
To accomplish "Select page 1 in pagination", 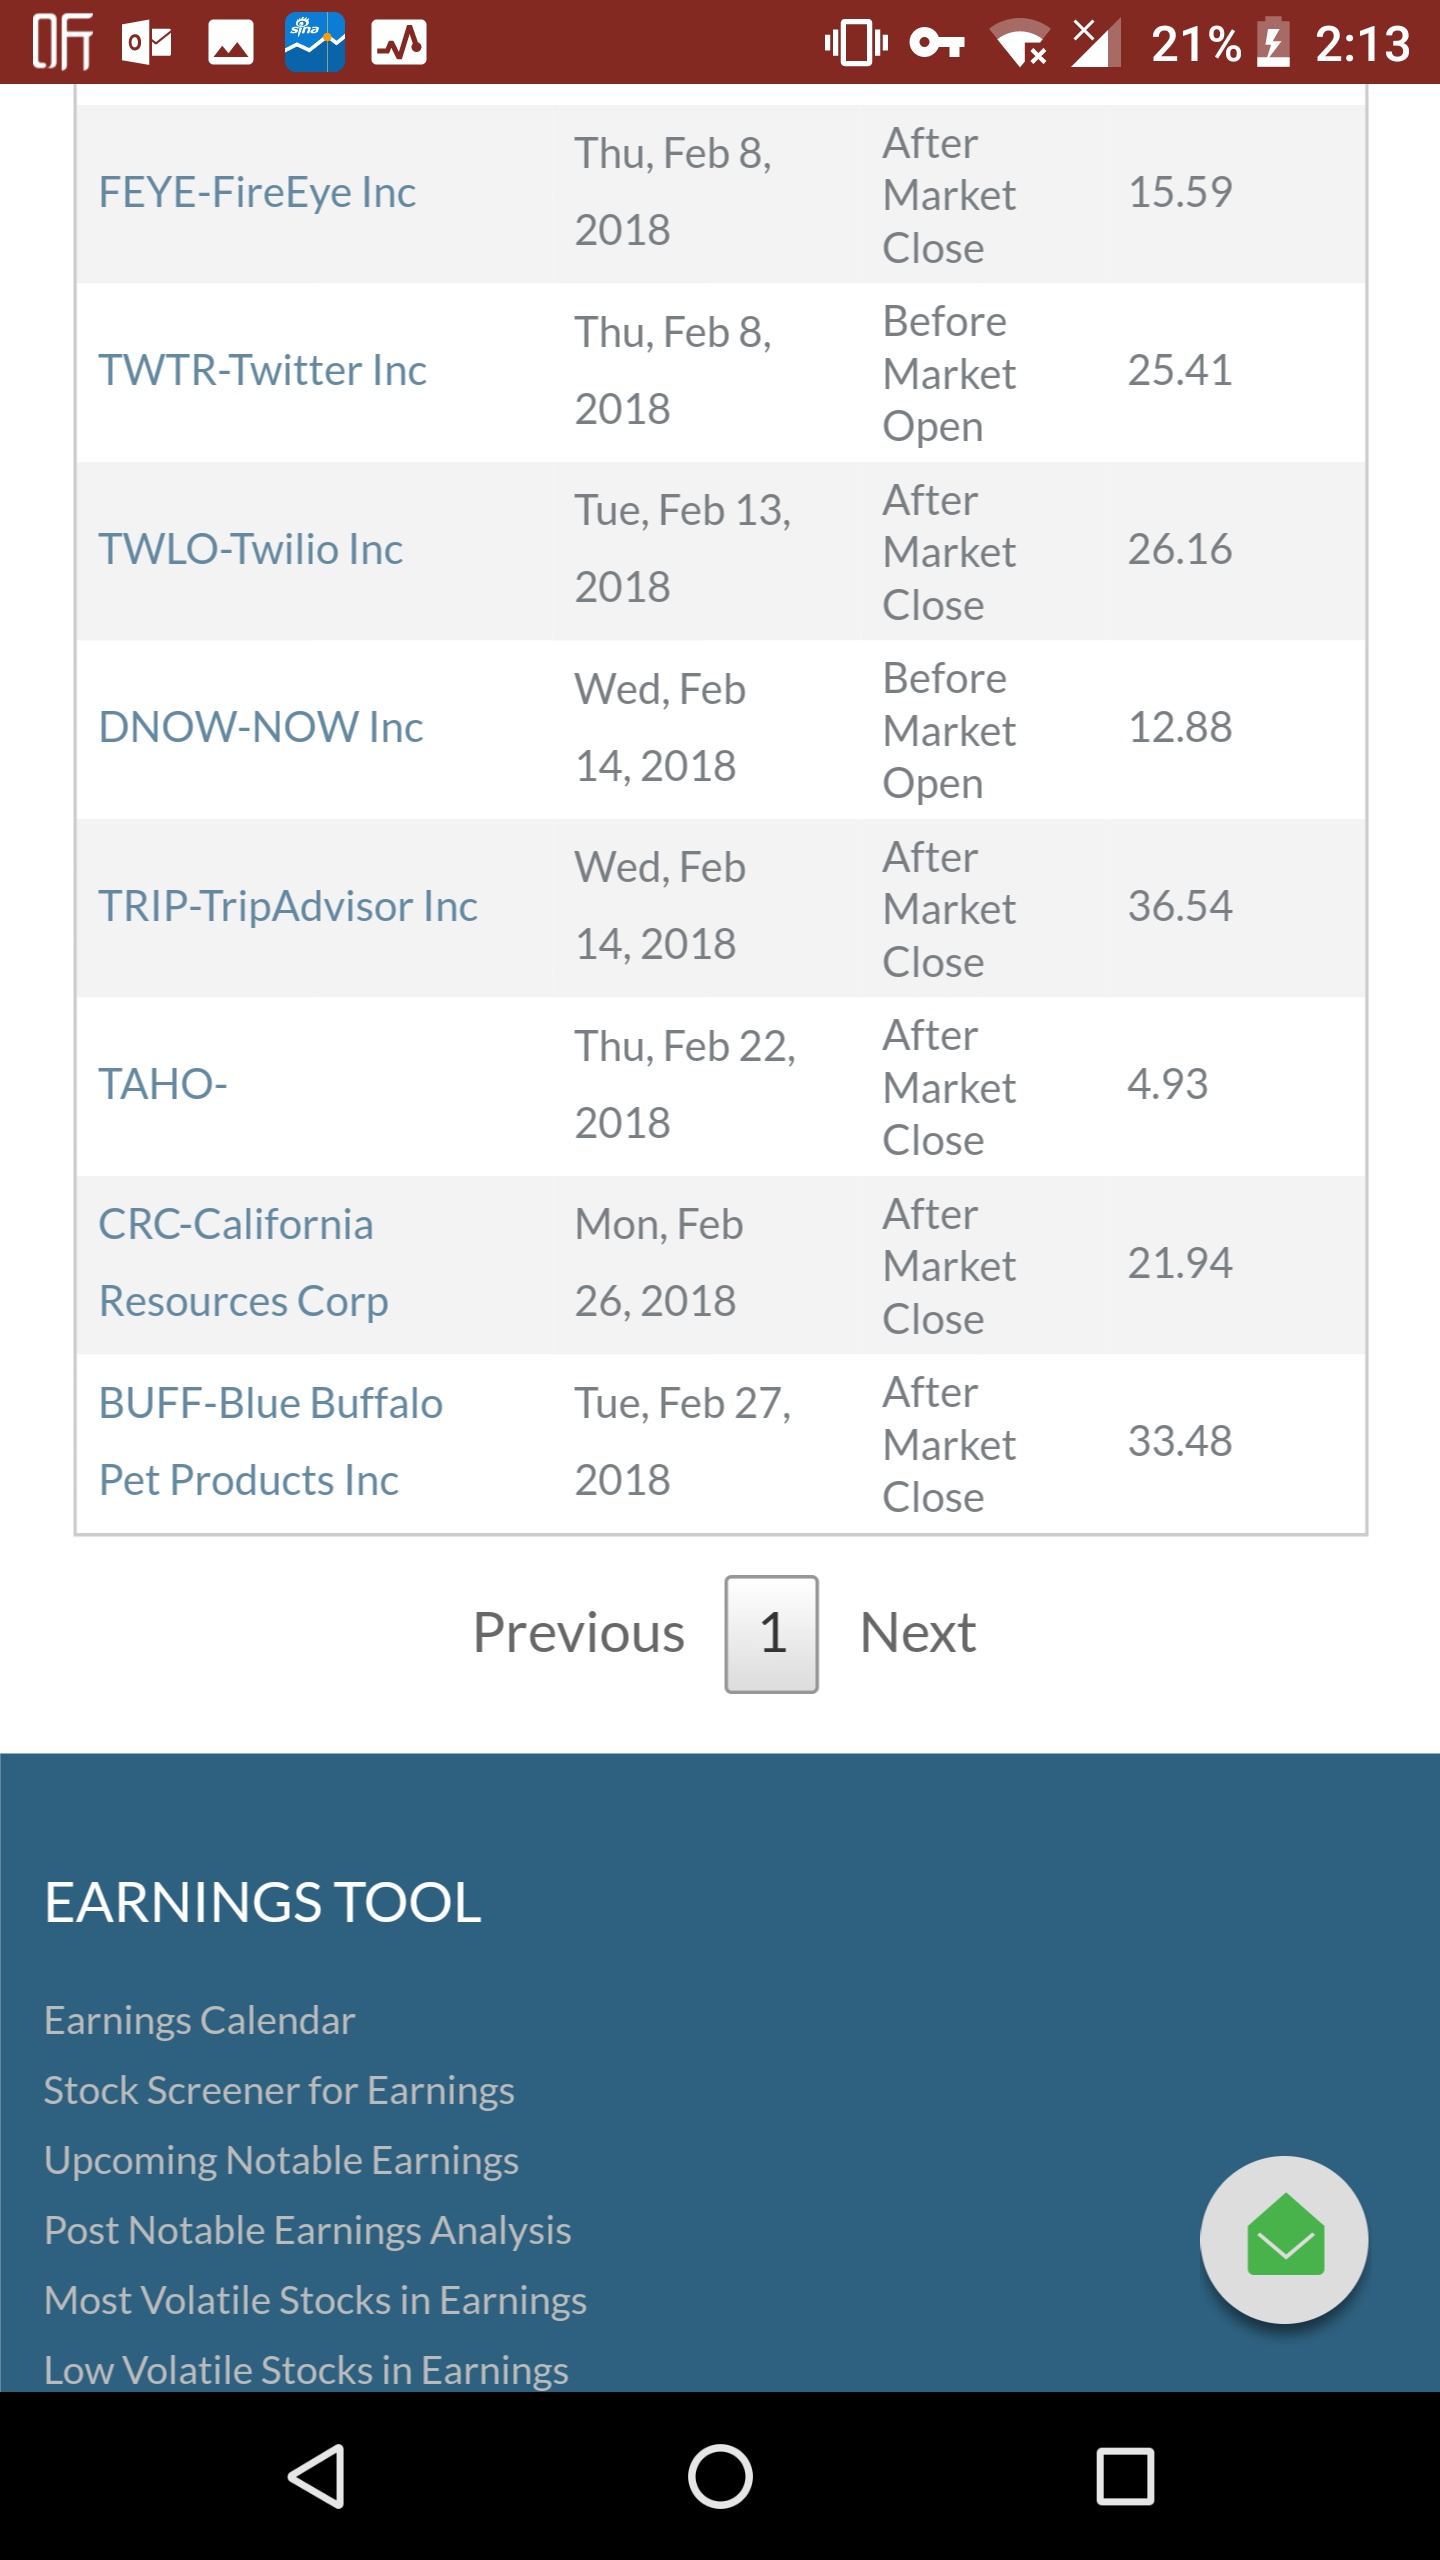I will pos(771,1634).
